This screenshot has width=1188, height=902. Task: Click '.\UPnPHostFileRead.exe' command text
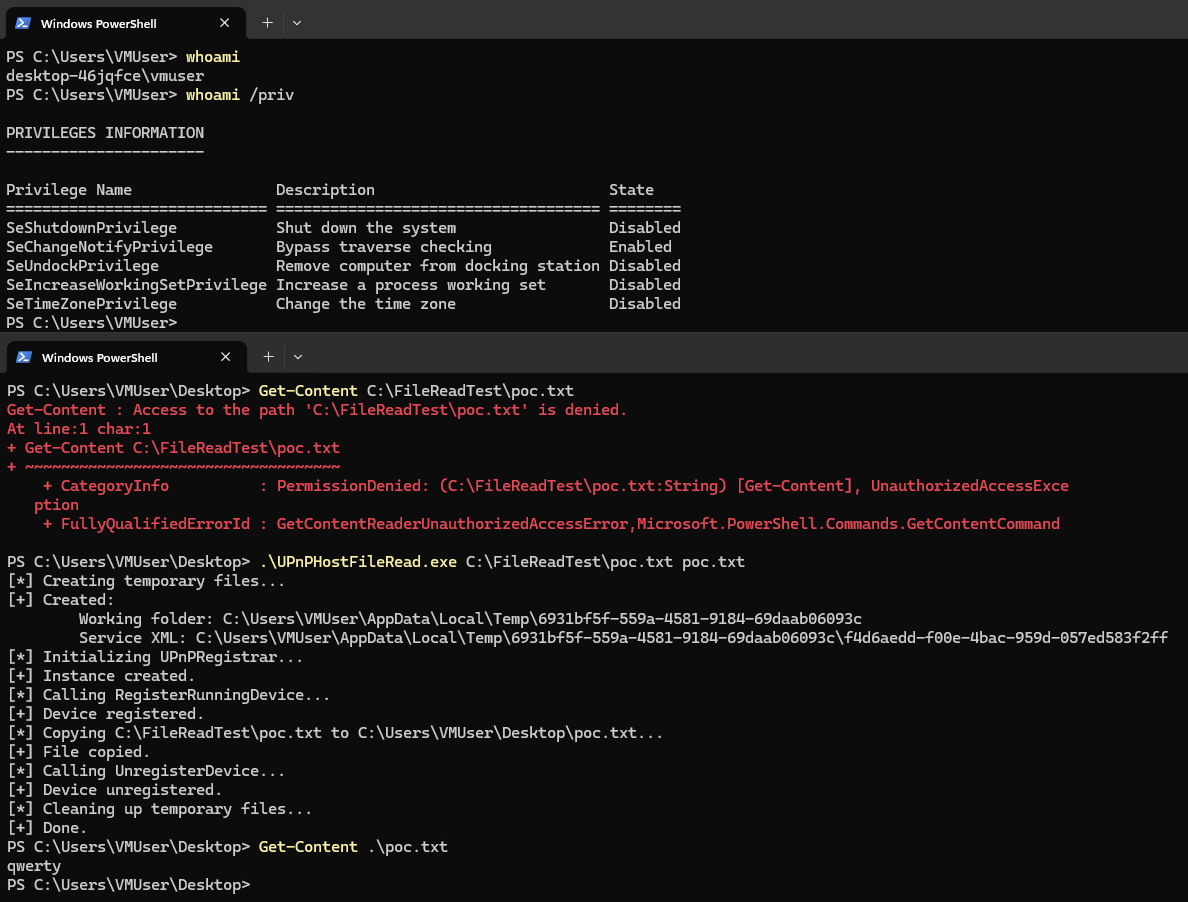click(x=358, y=561)
